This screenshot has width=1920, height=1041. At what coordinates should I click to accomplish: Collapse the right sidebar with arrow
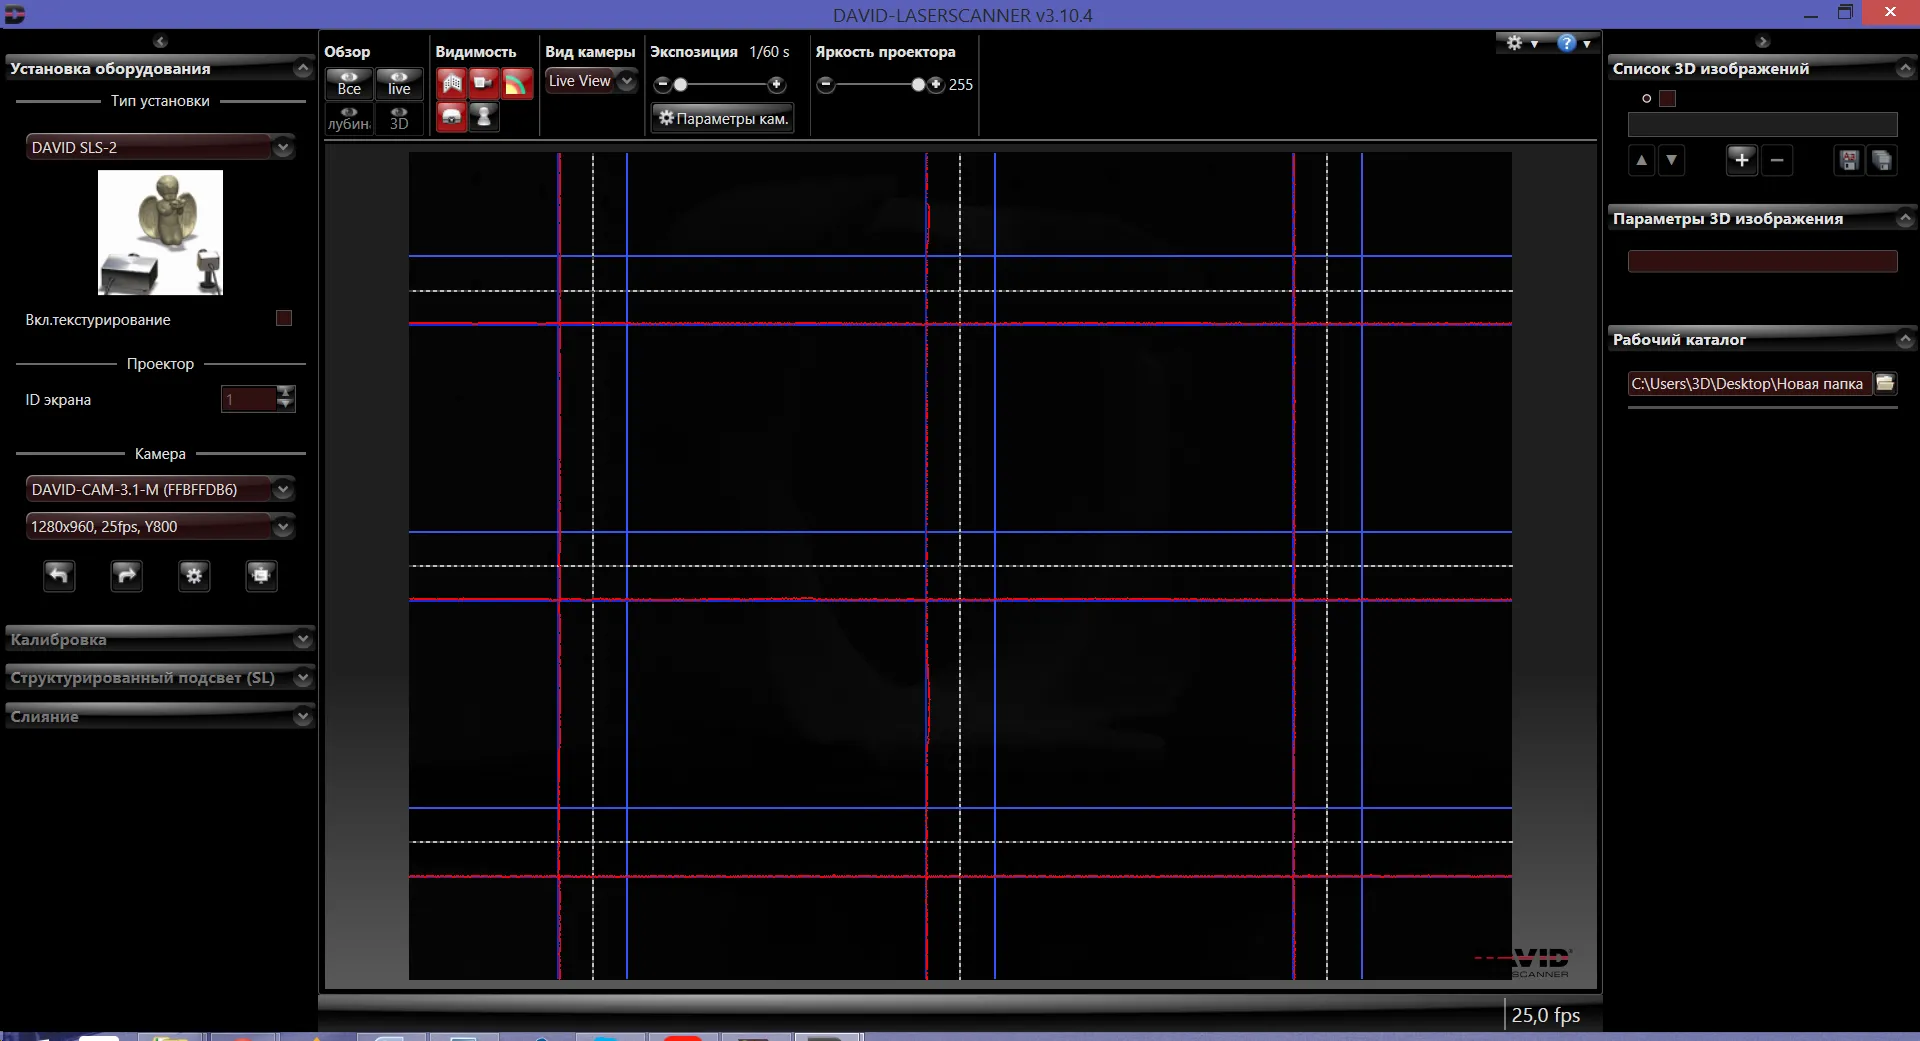pyautogui.click(x=1763, y=41)
